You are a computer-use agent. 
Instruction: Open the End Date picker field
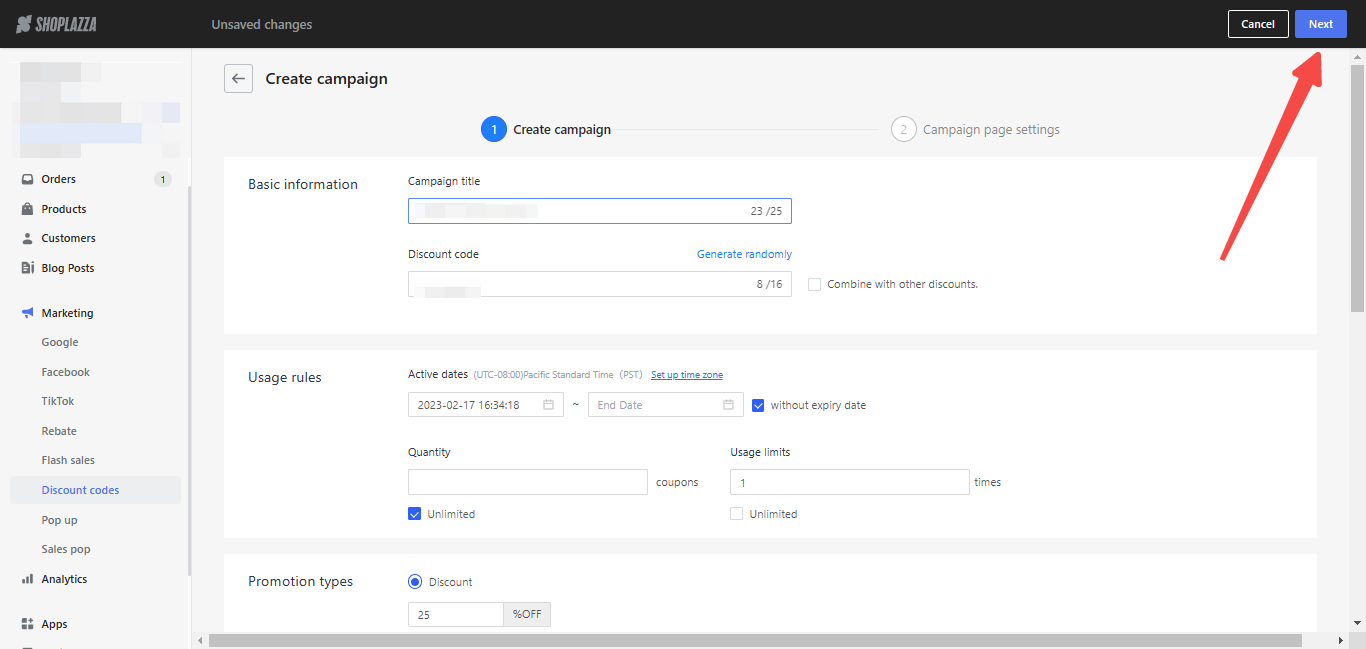(x=666, y=405)
